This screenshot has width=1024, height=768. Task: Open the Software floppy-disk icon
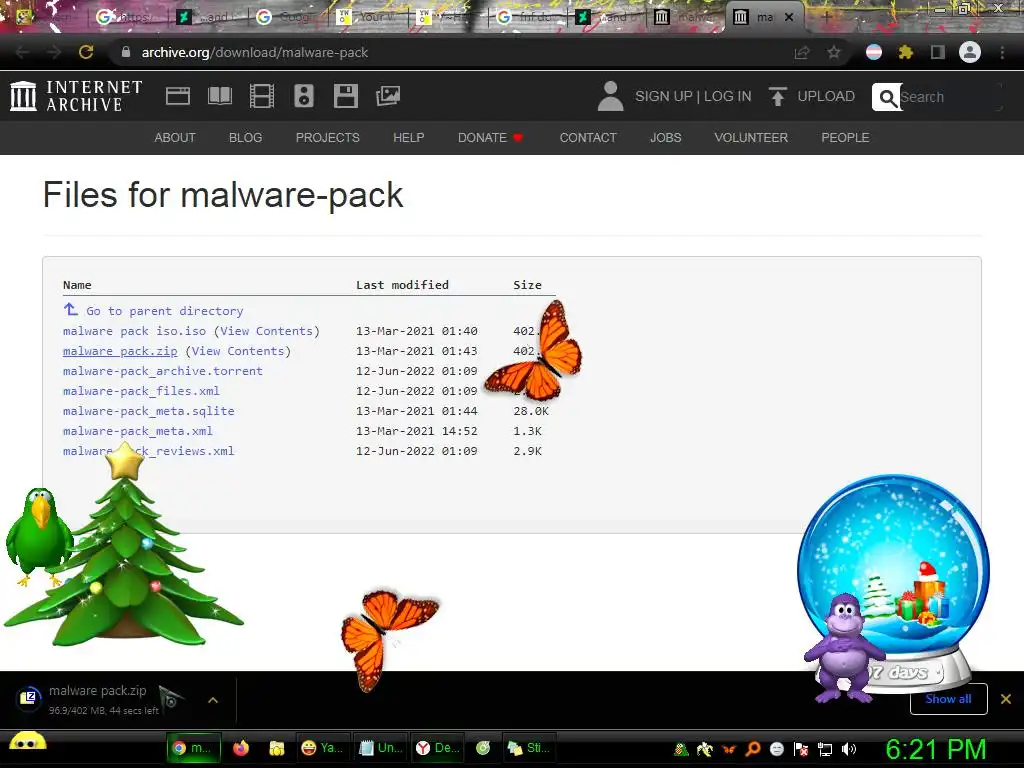click(345, 96)
